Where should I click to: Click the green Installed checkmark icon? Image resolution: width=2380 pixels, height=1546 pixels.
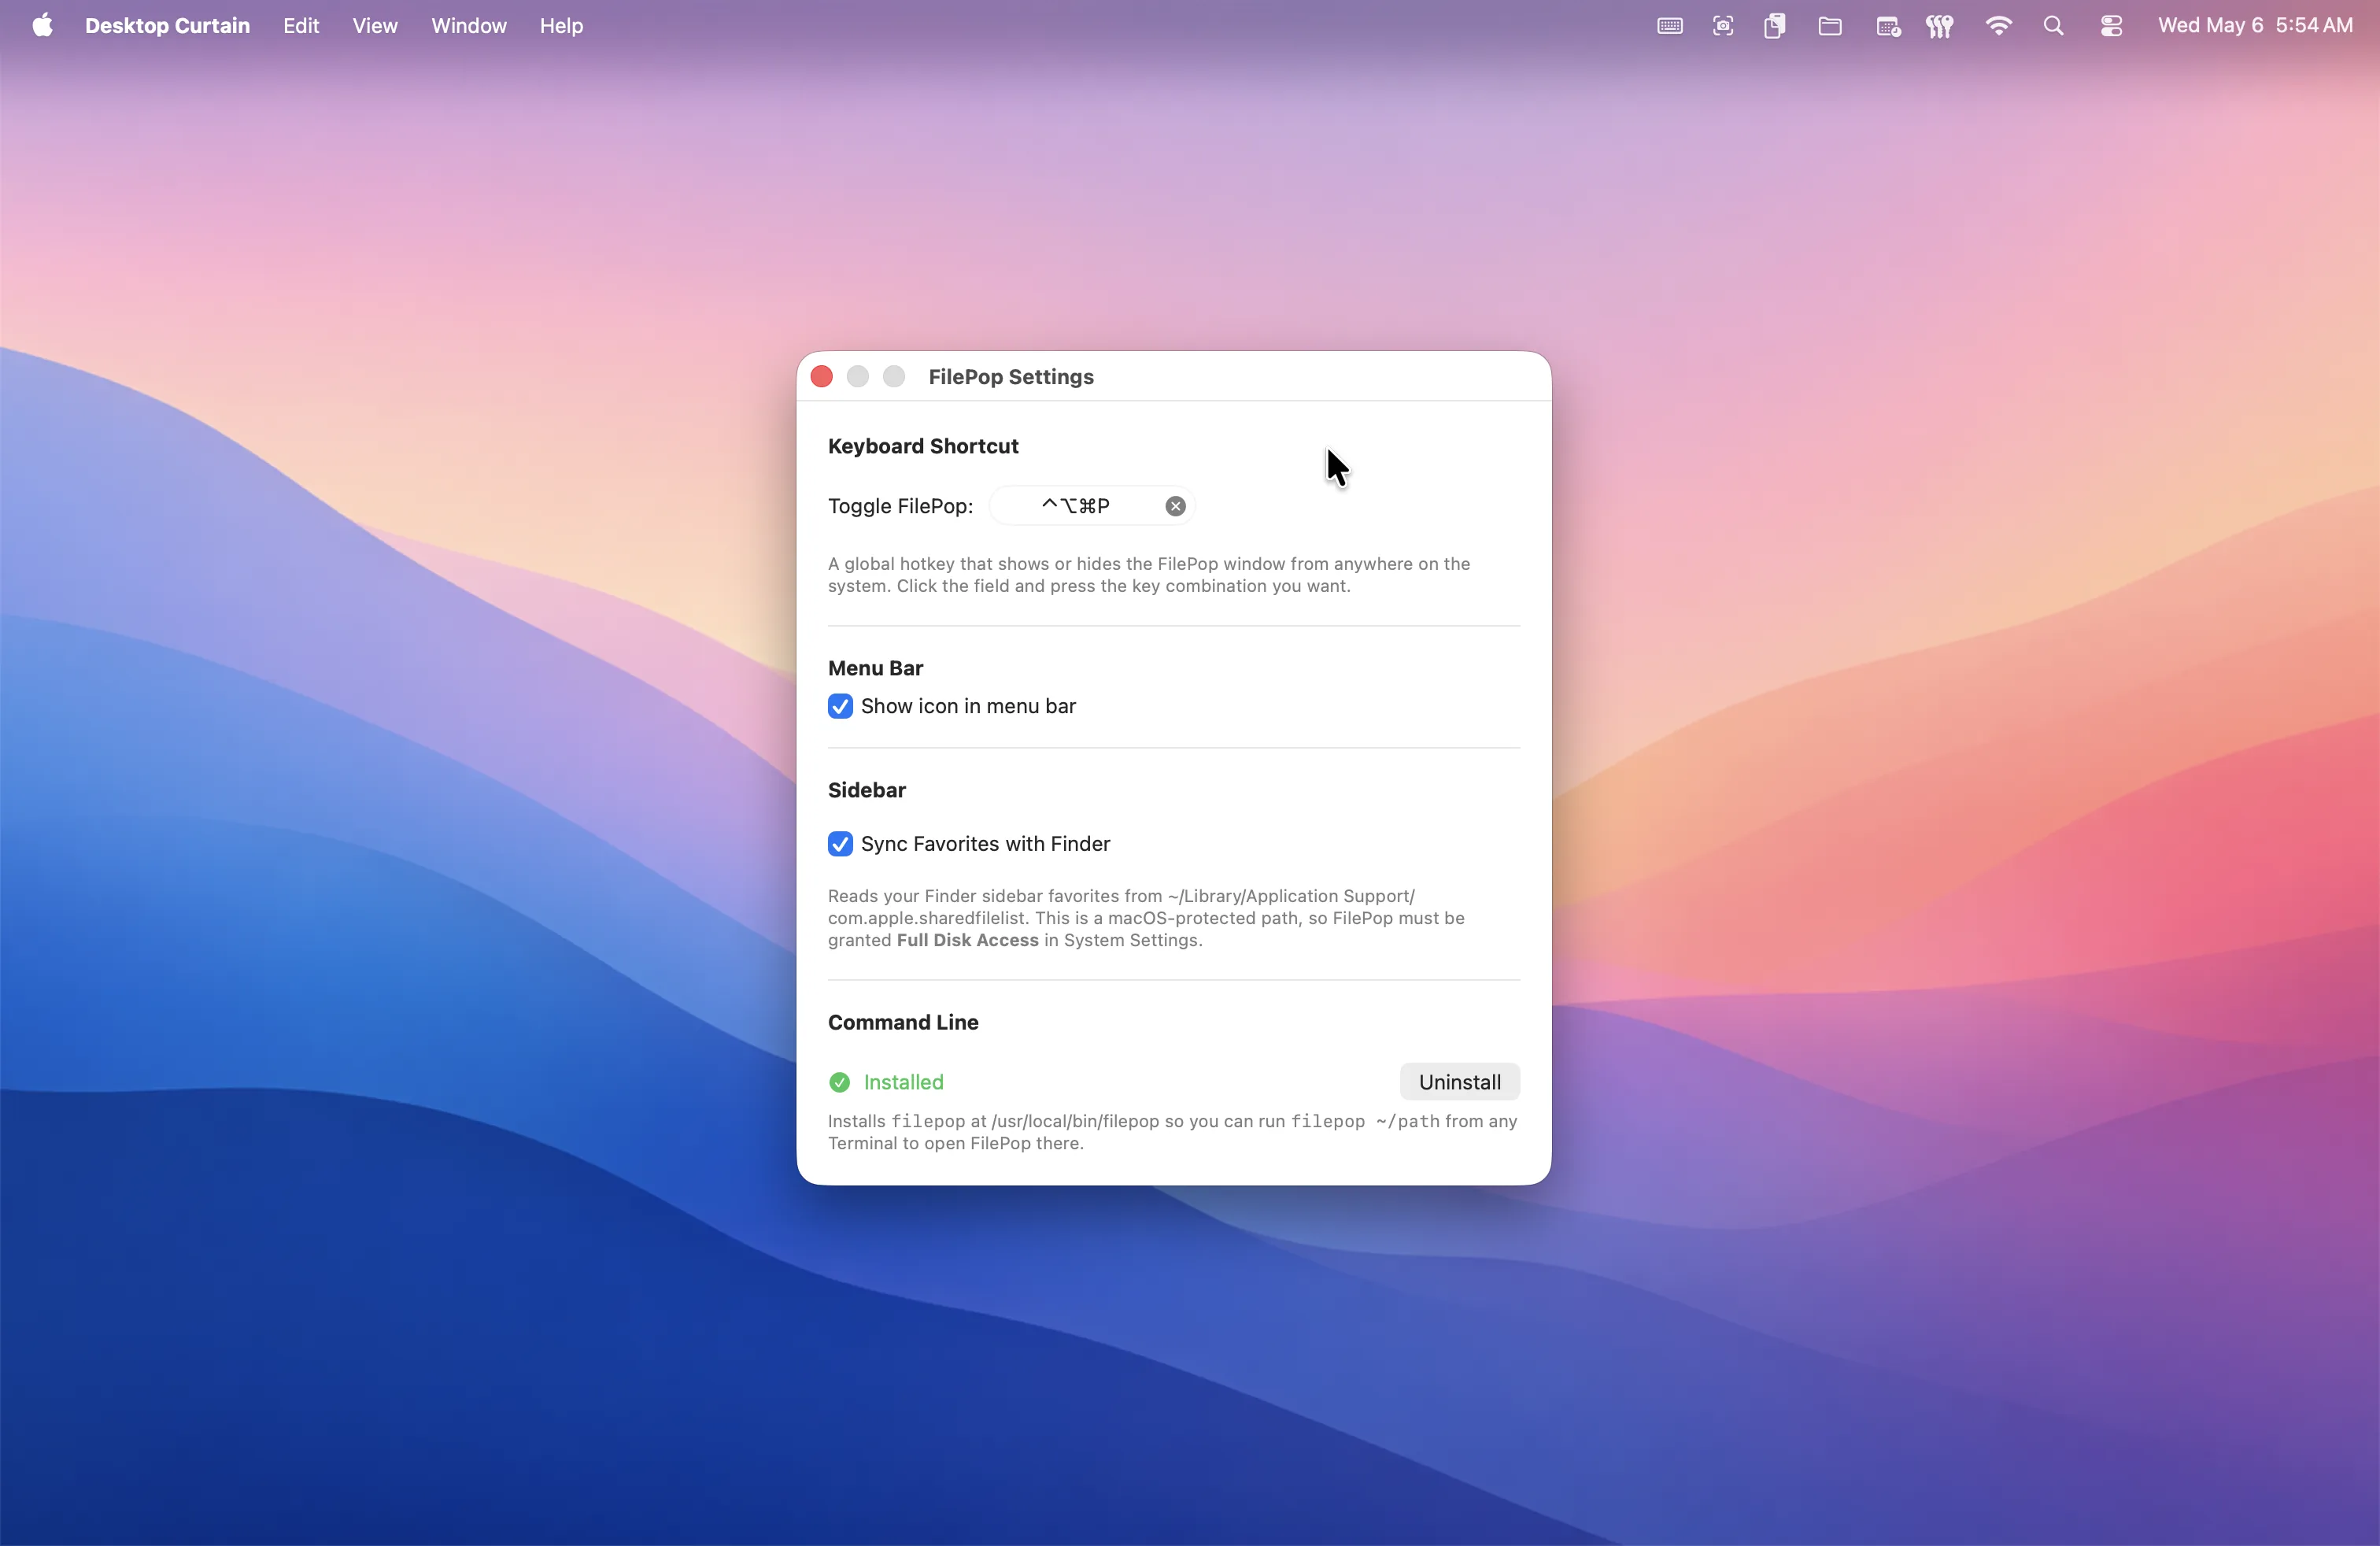(839, 1082)
